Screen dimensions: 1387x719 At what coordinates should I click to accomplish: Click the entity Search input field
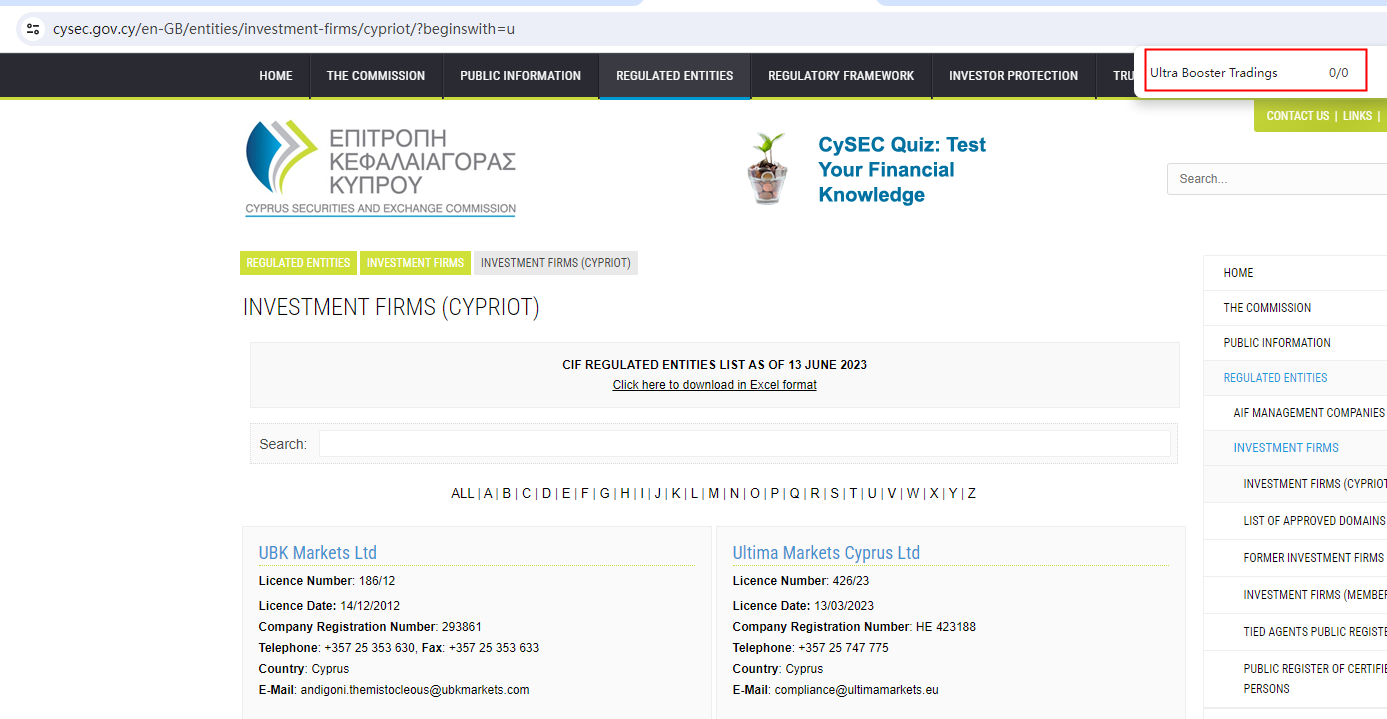(x=744, y=444)
